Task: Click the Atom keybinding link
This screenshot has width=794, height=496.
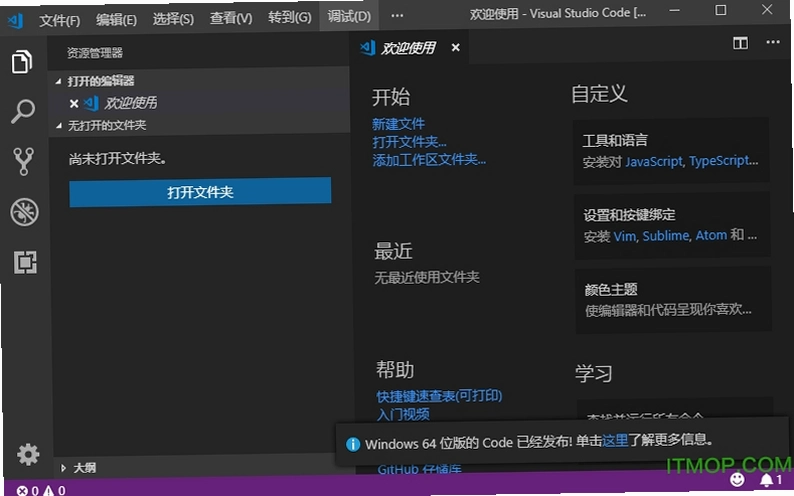Action: pos(711,235)
